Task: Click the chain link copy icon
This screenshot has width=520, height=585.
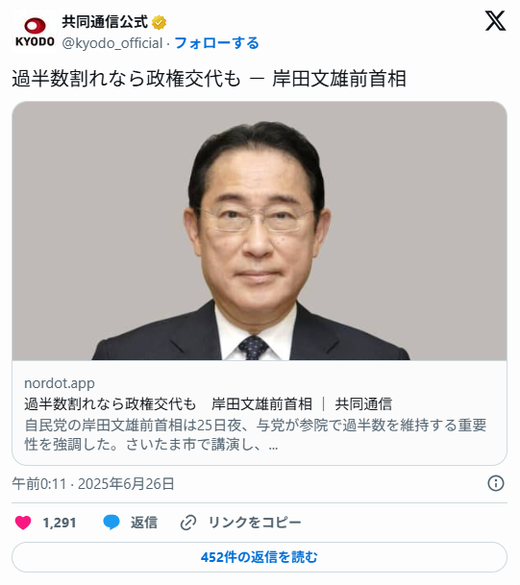Action: [x=188, y=523]
